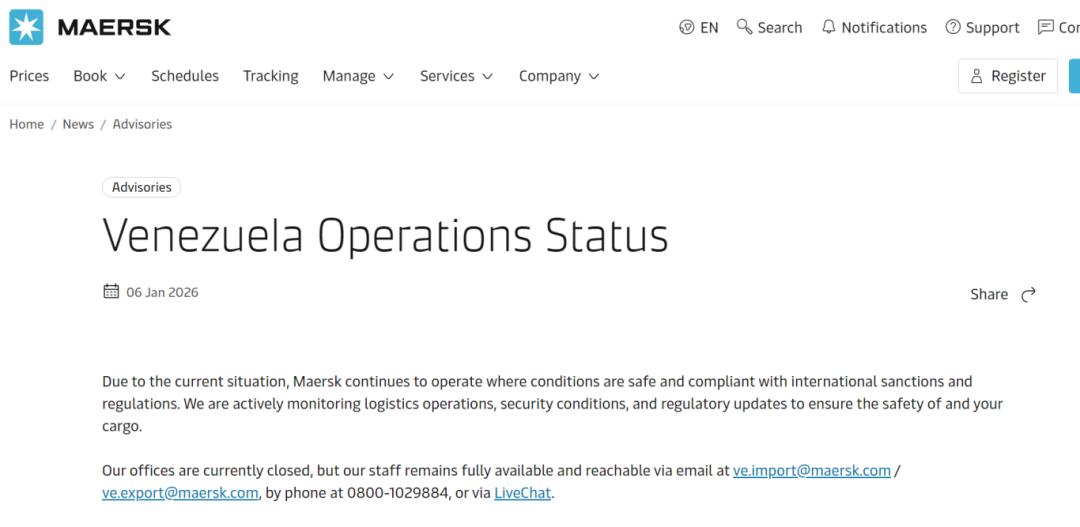Click the Search magnifier icon
The width and height of the screenshot is (1080, 527).
[744, 27]
